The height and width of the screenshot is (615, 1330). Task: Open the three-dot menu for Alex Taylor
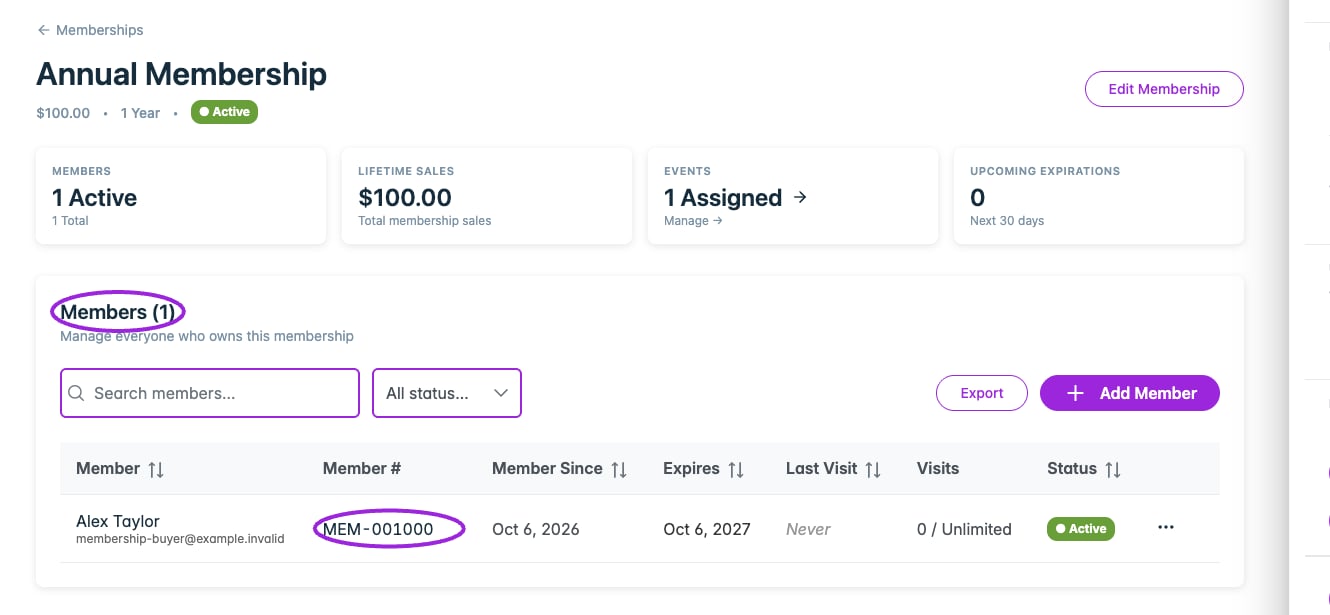point(1165,528)
